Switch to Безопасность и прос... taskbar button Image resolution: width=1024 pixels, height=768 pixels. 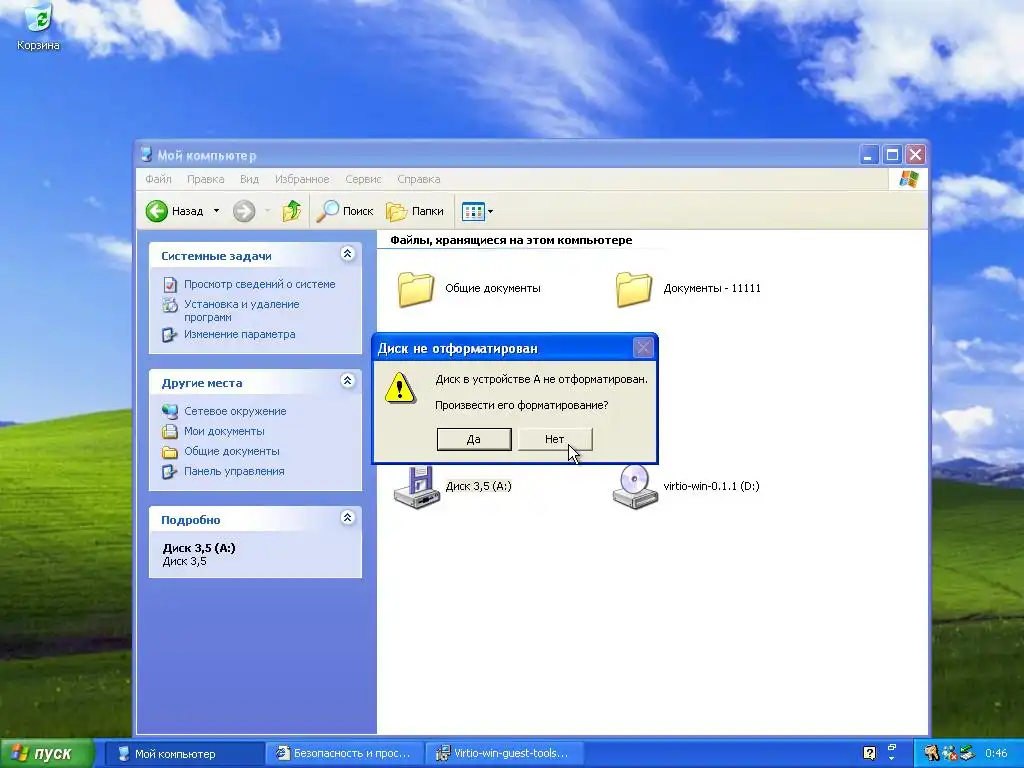345,754
